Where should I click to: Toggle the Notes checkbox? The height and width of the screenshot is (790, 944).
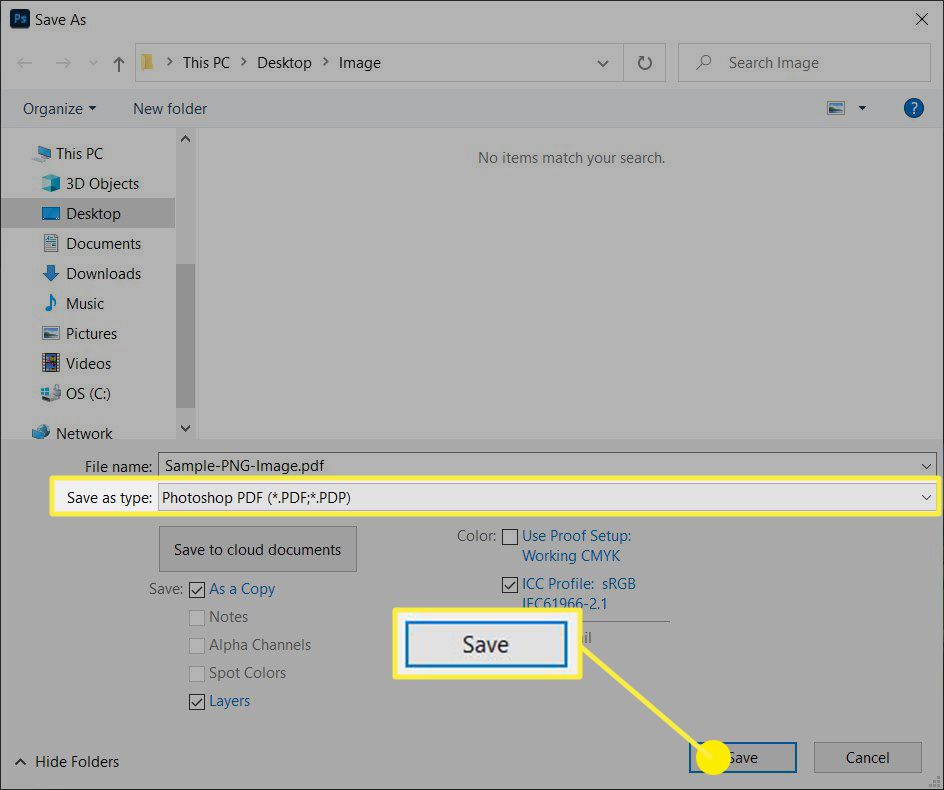coord(197,617)
